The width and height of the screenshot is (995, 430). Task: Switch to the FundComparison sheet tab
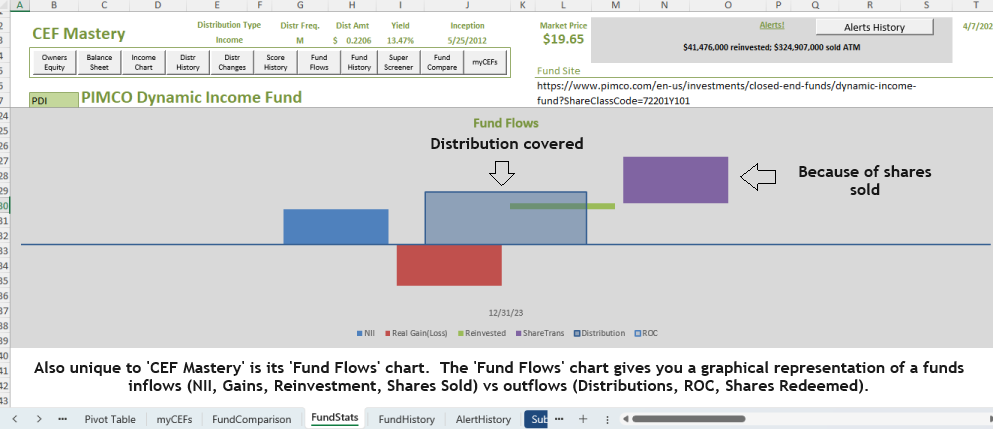tap(251, 419)
